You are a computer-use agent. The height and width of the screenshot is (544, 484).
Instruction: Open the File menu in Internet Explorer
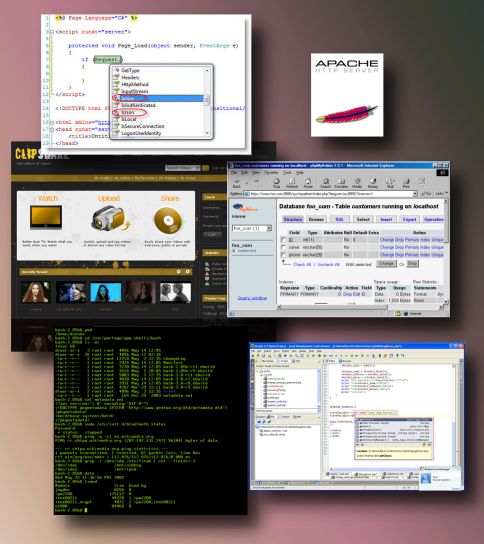tap(234, 172)
